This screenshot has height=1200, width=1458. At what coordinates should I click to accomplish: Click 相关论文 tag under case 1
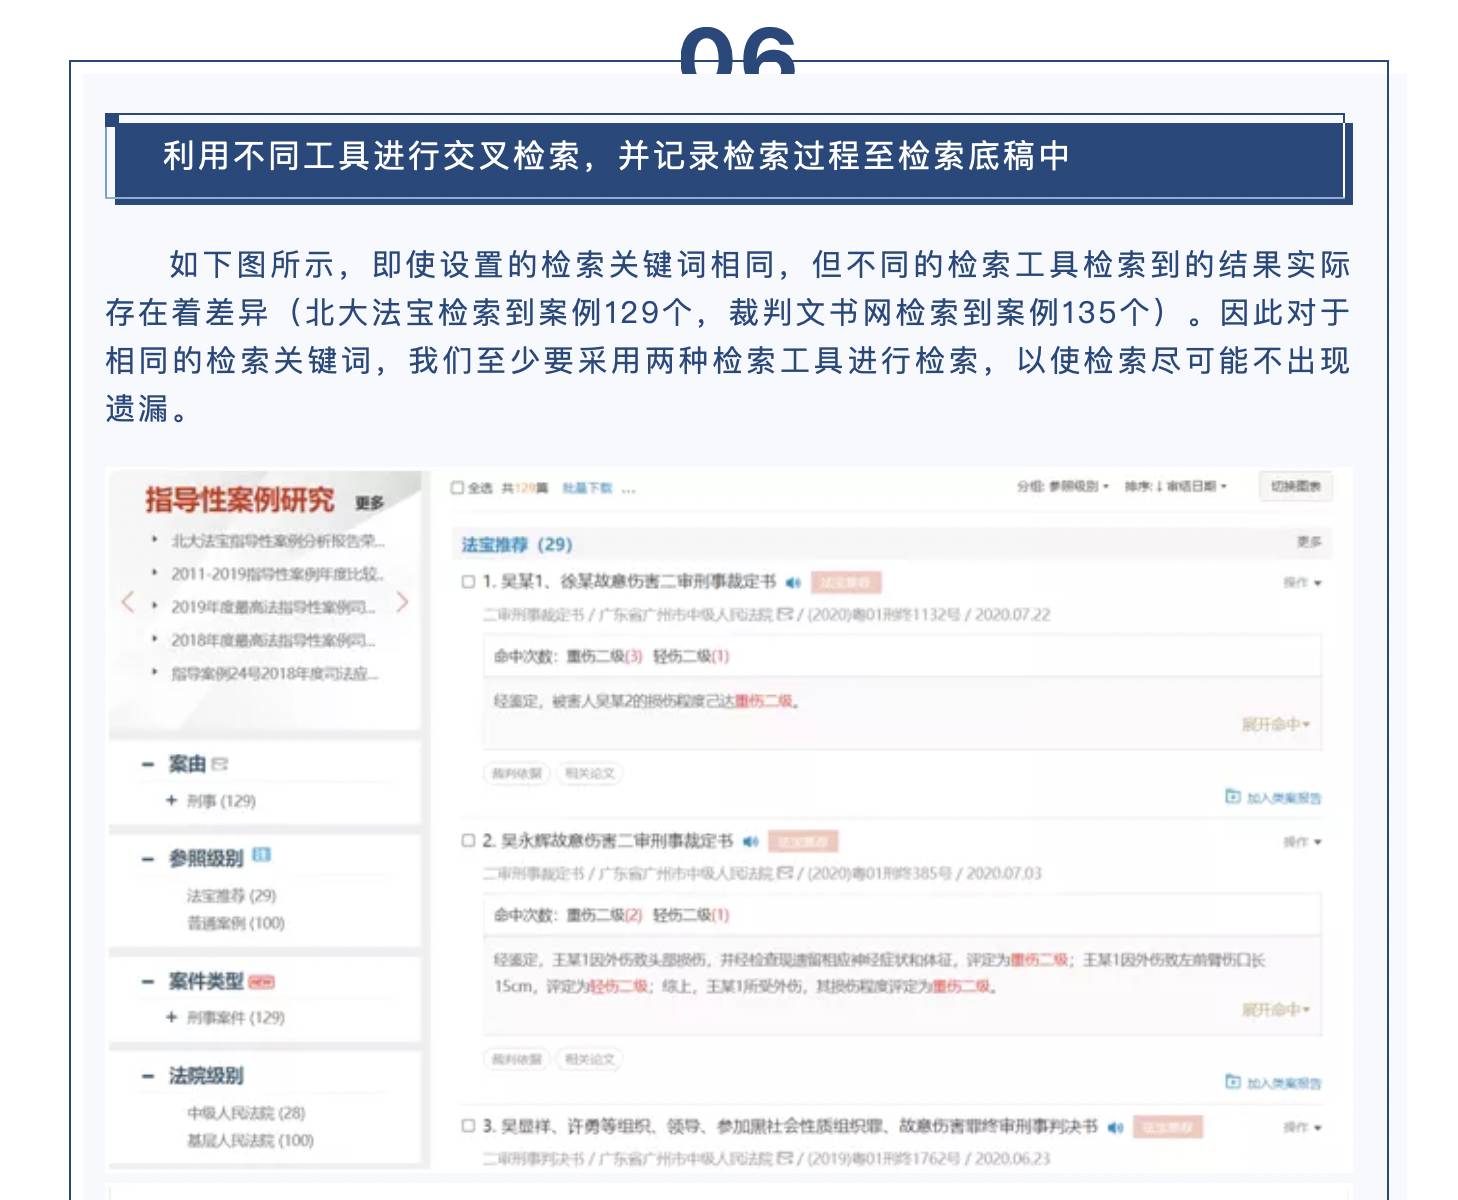[x=589, y=773]
